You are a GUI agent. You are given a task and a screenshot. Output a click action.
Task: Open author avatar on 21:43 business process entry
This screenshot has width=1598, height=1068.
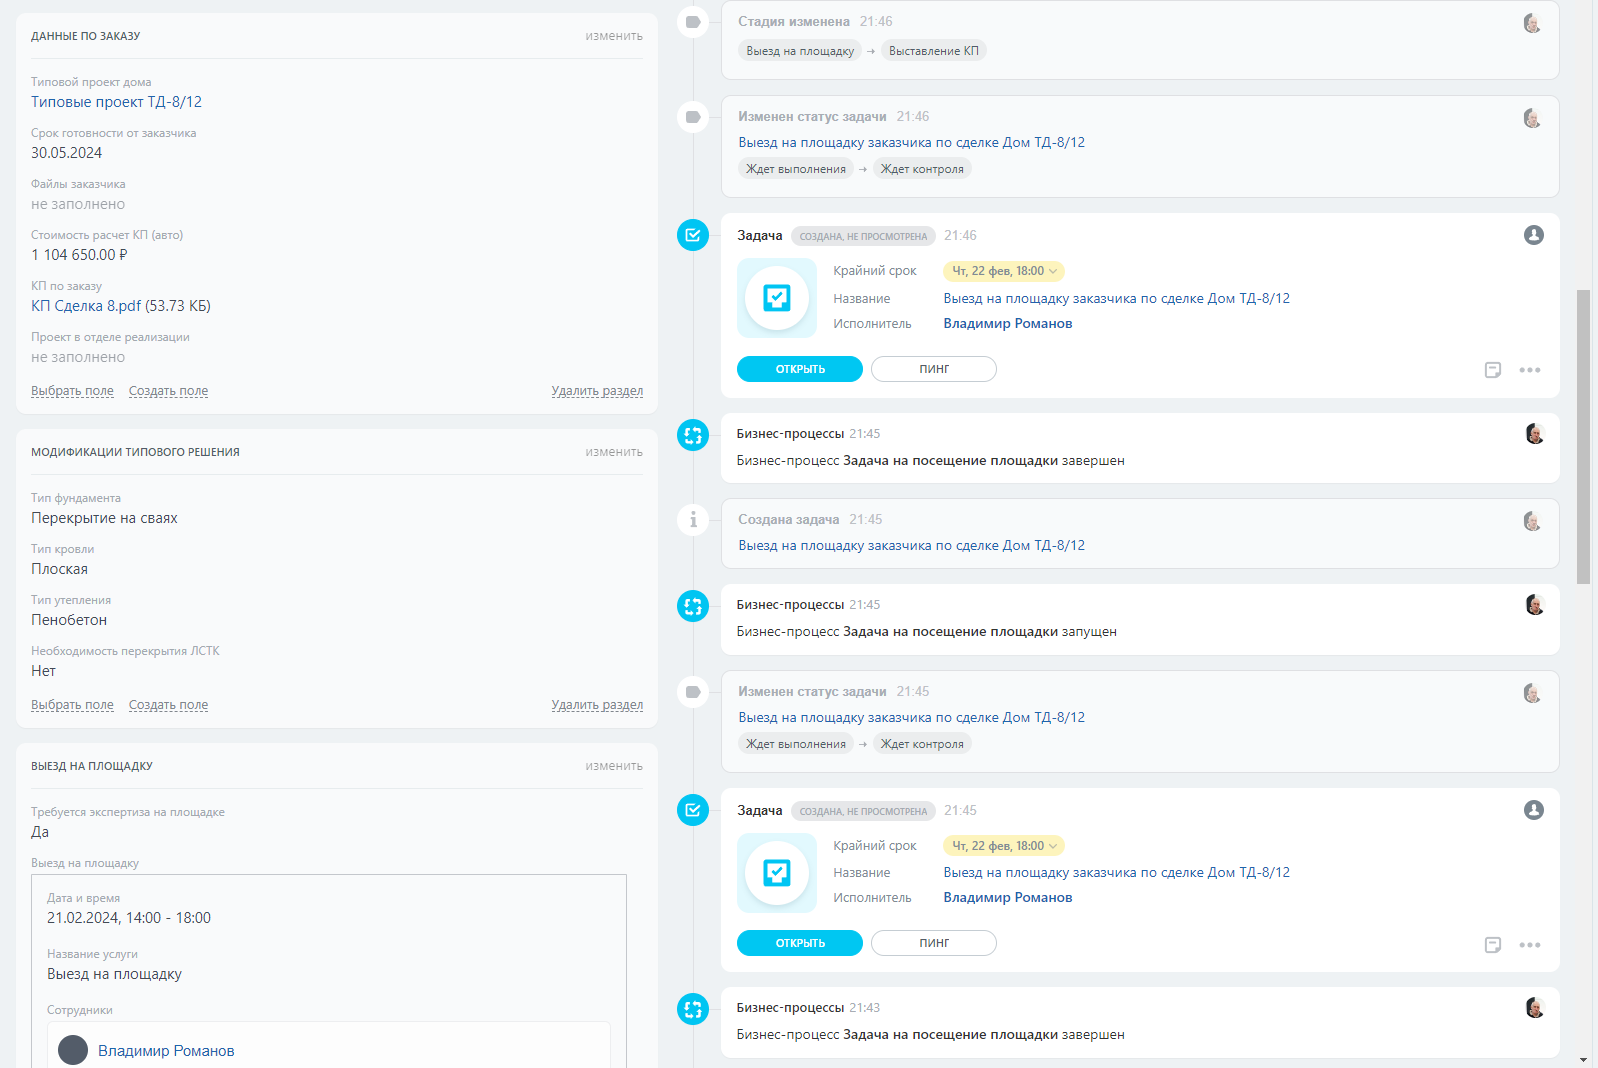pyautogui.click(x=1535, y=1007)
